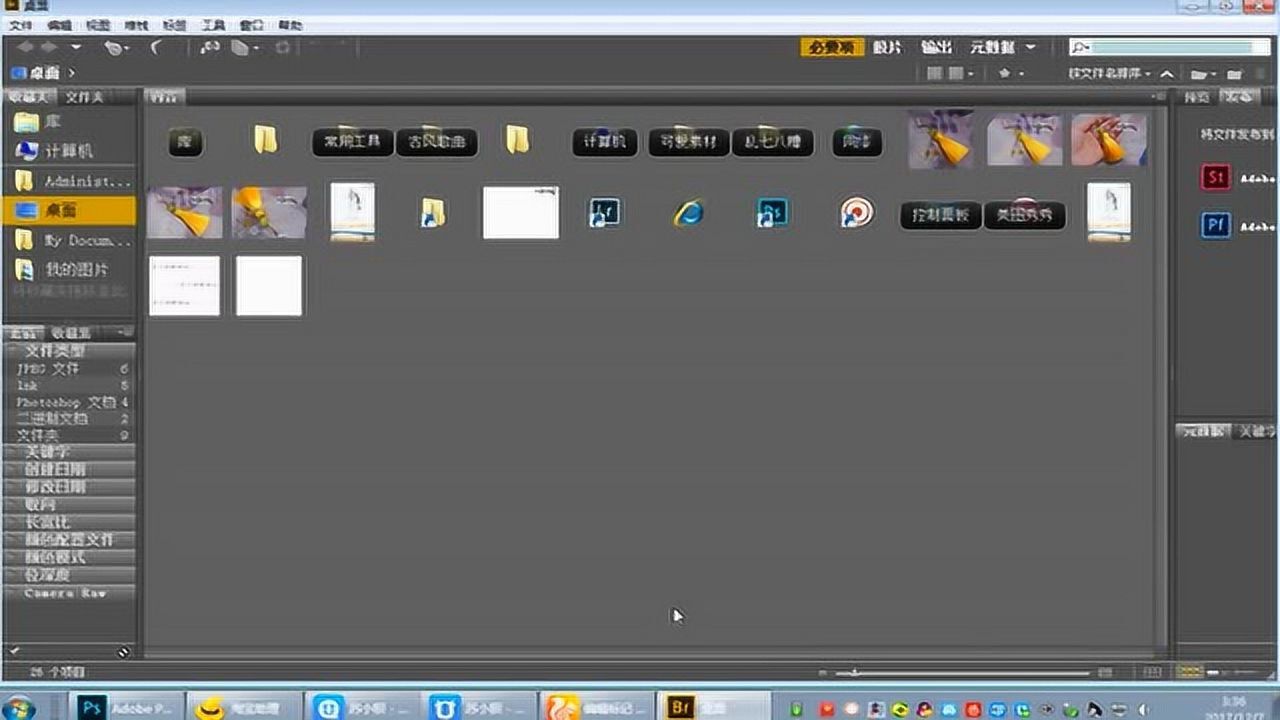The image size is (1280, 720).
Task: Switch to the 文件夹 tab
Action: (84, 97)
